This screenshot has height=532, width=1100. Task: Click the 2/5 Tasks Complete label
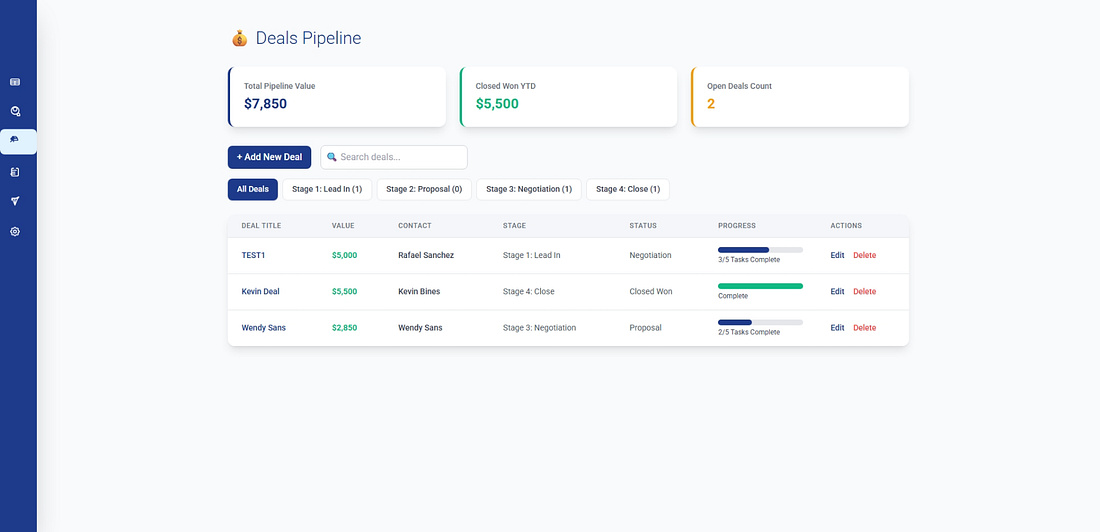749,332
